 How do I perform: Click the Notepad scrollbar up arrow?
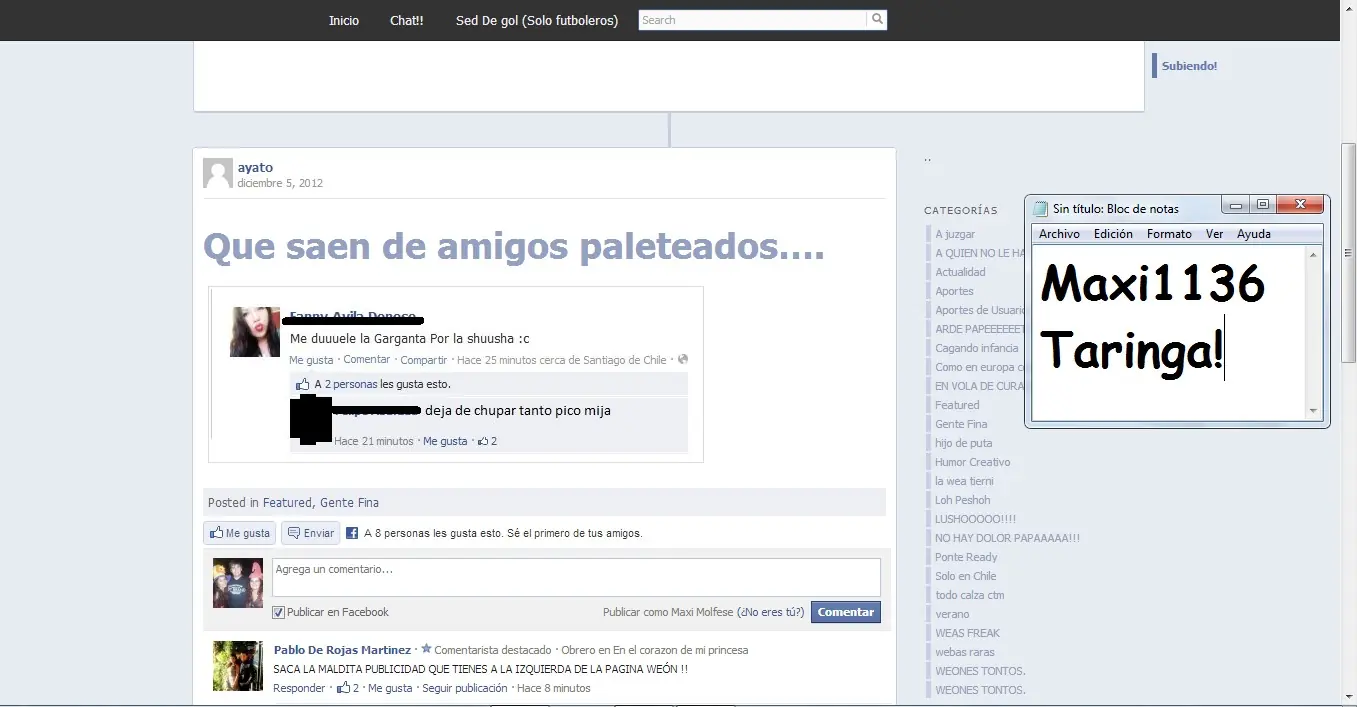1314,253
